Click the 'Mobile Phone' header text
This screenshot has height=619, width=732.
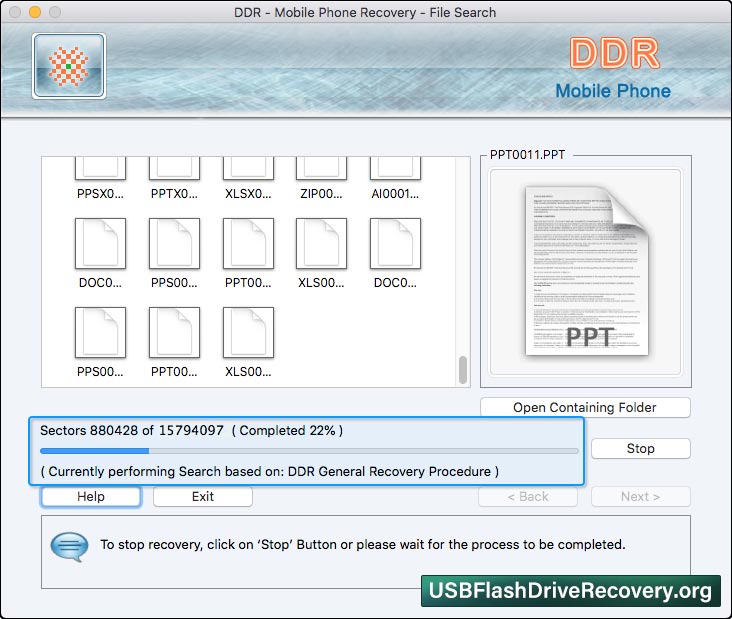click(613, 91)
